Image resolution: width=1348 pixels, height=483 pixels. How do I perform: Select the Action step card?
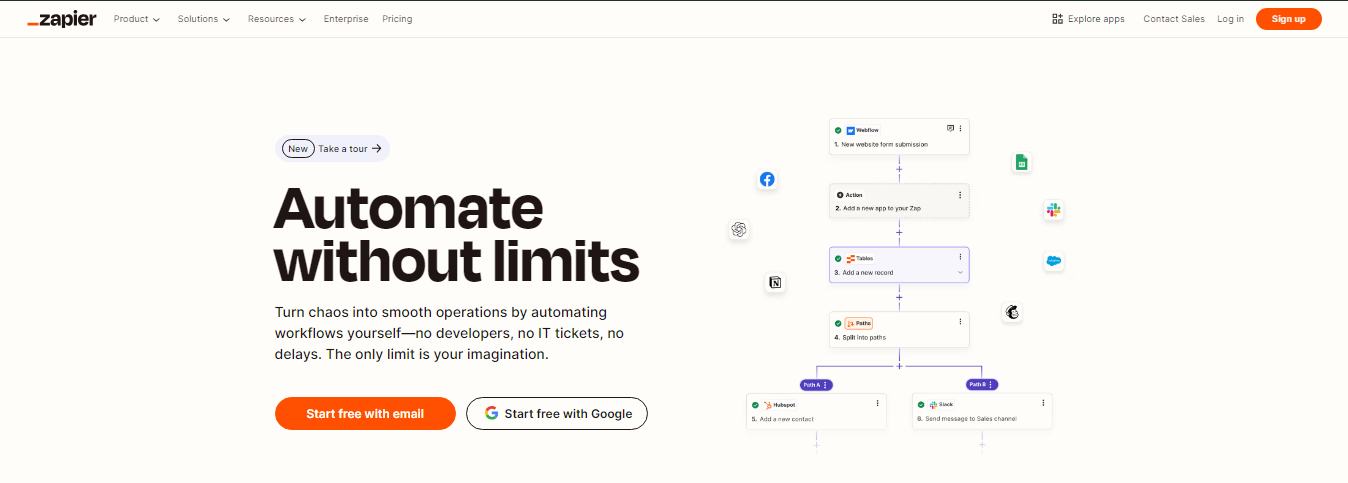click(899, 201)
